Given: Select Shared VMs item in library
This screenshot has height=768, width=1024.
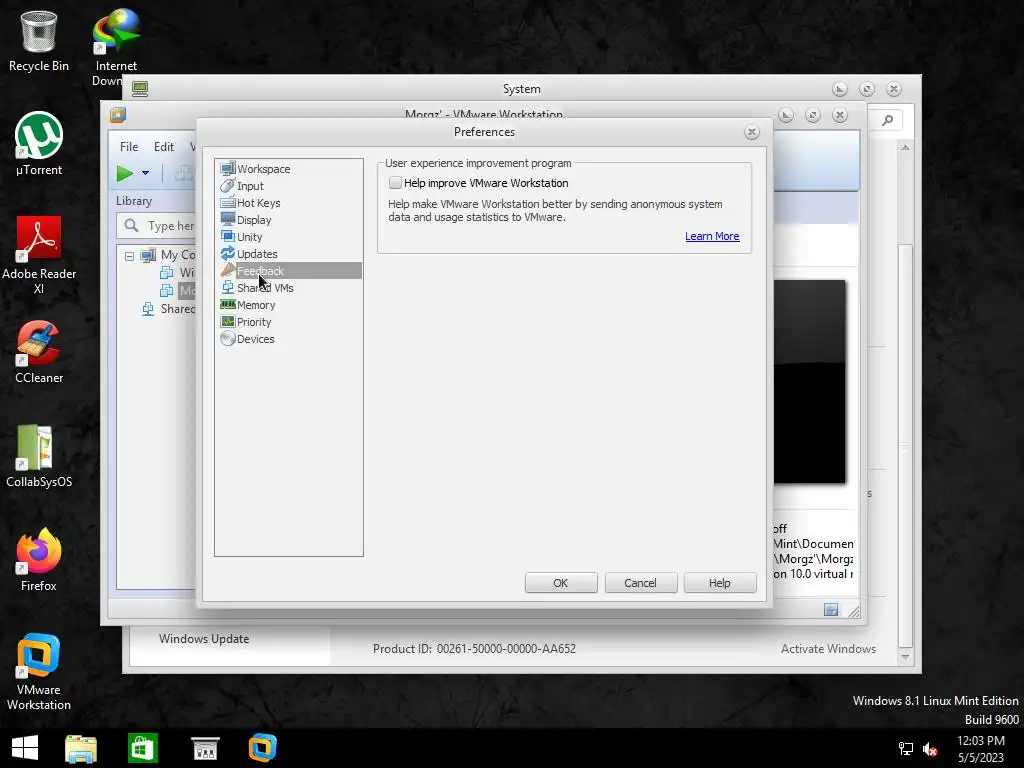Looking at the screenshot, I should [169, 308].
